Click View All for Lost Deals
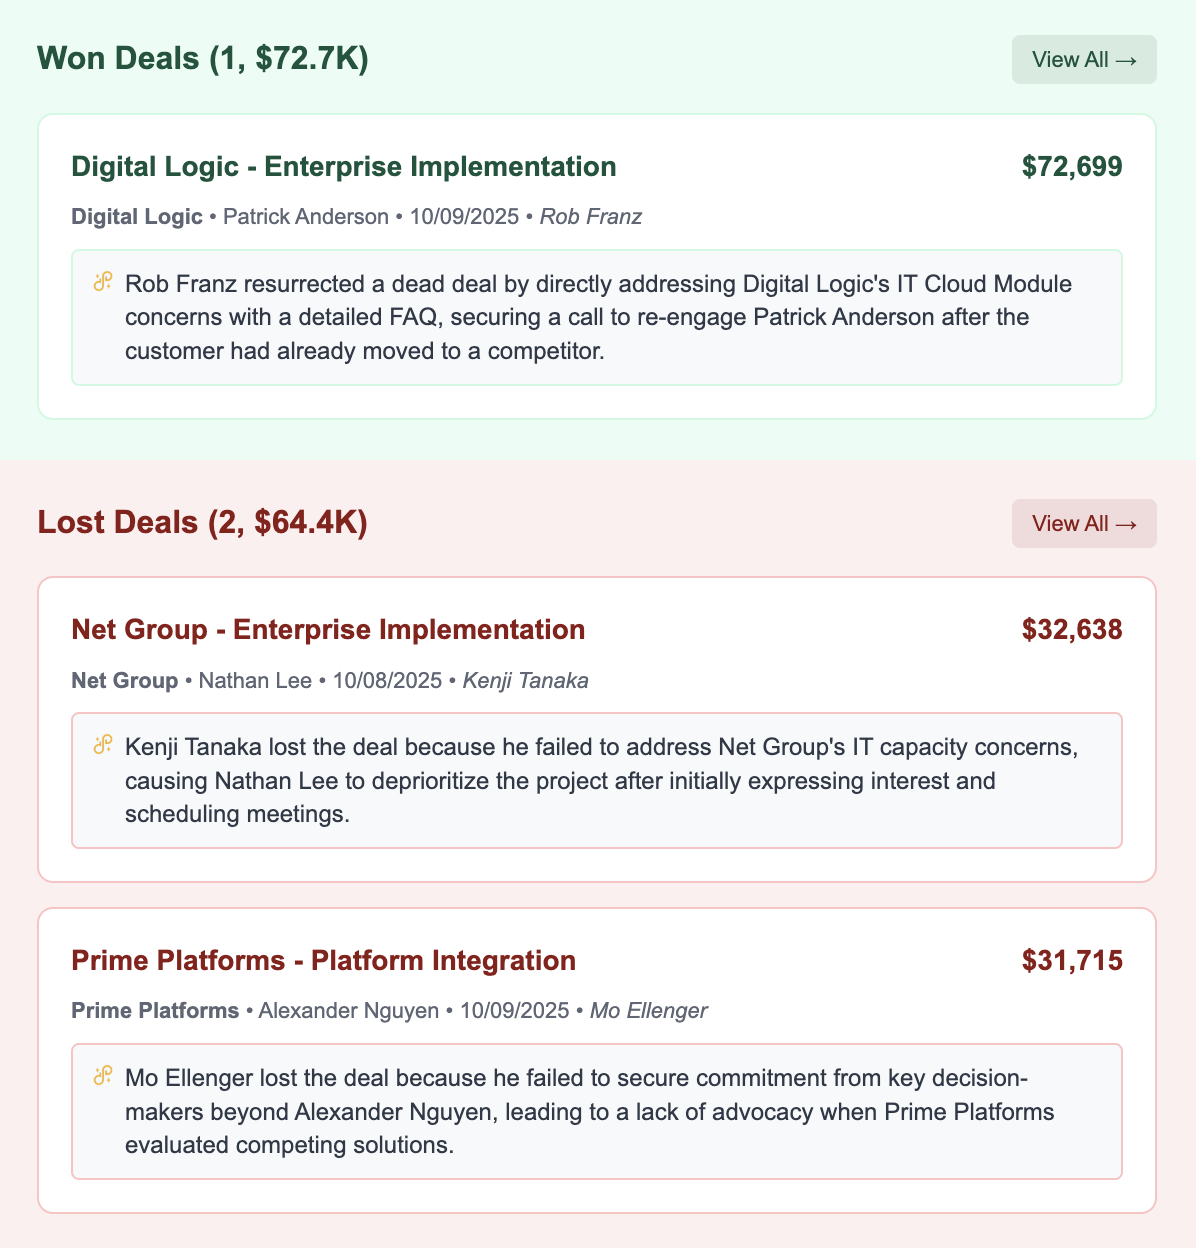 [x=1084, y=524]
